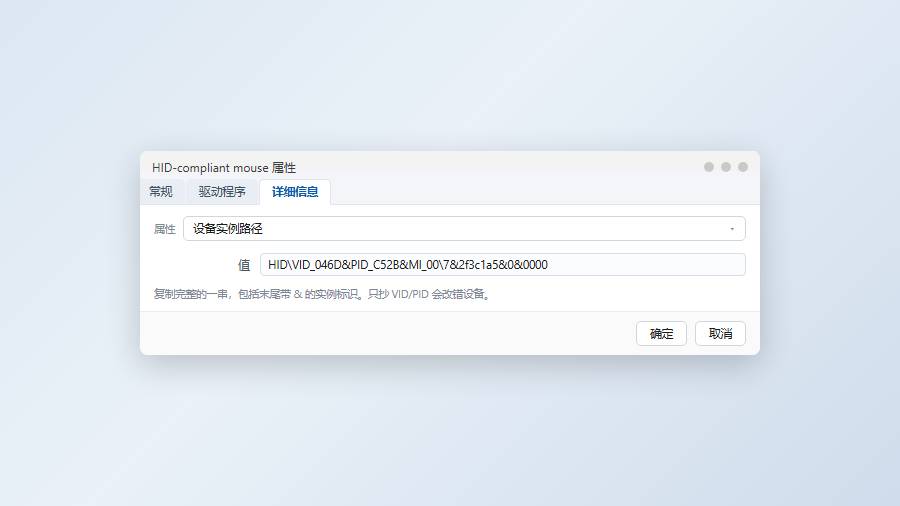
Task: Open the 设备实例路径 property dropdown
Action: [464, 229]
